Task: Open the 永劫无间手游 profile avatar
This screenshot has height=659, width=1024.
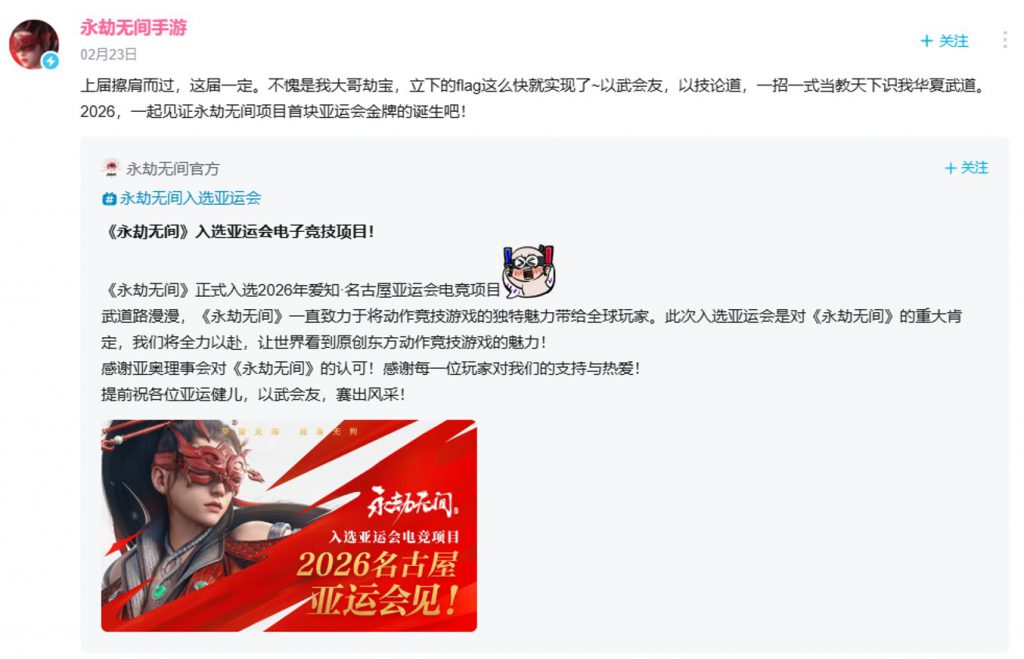Action: [33, 44]
